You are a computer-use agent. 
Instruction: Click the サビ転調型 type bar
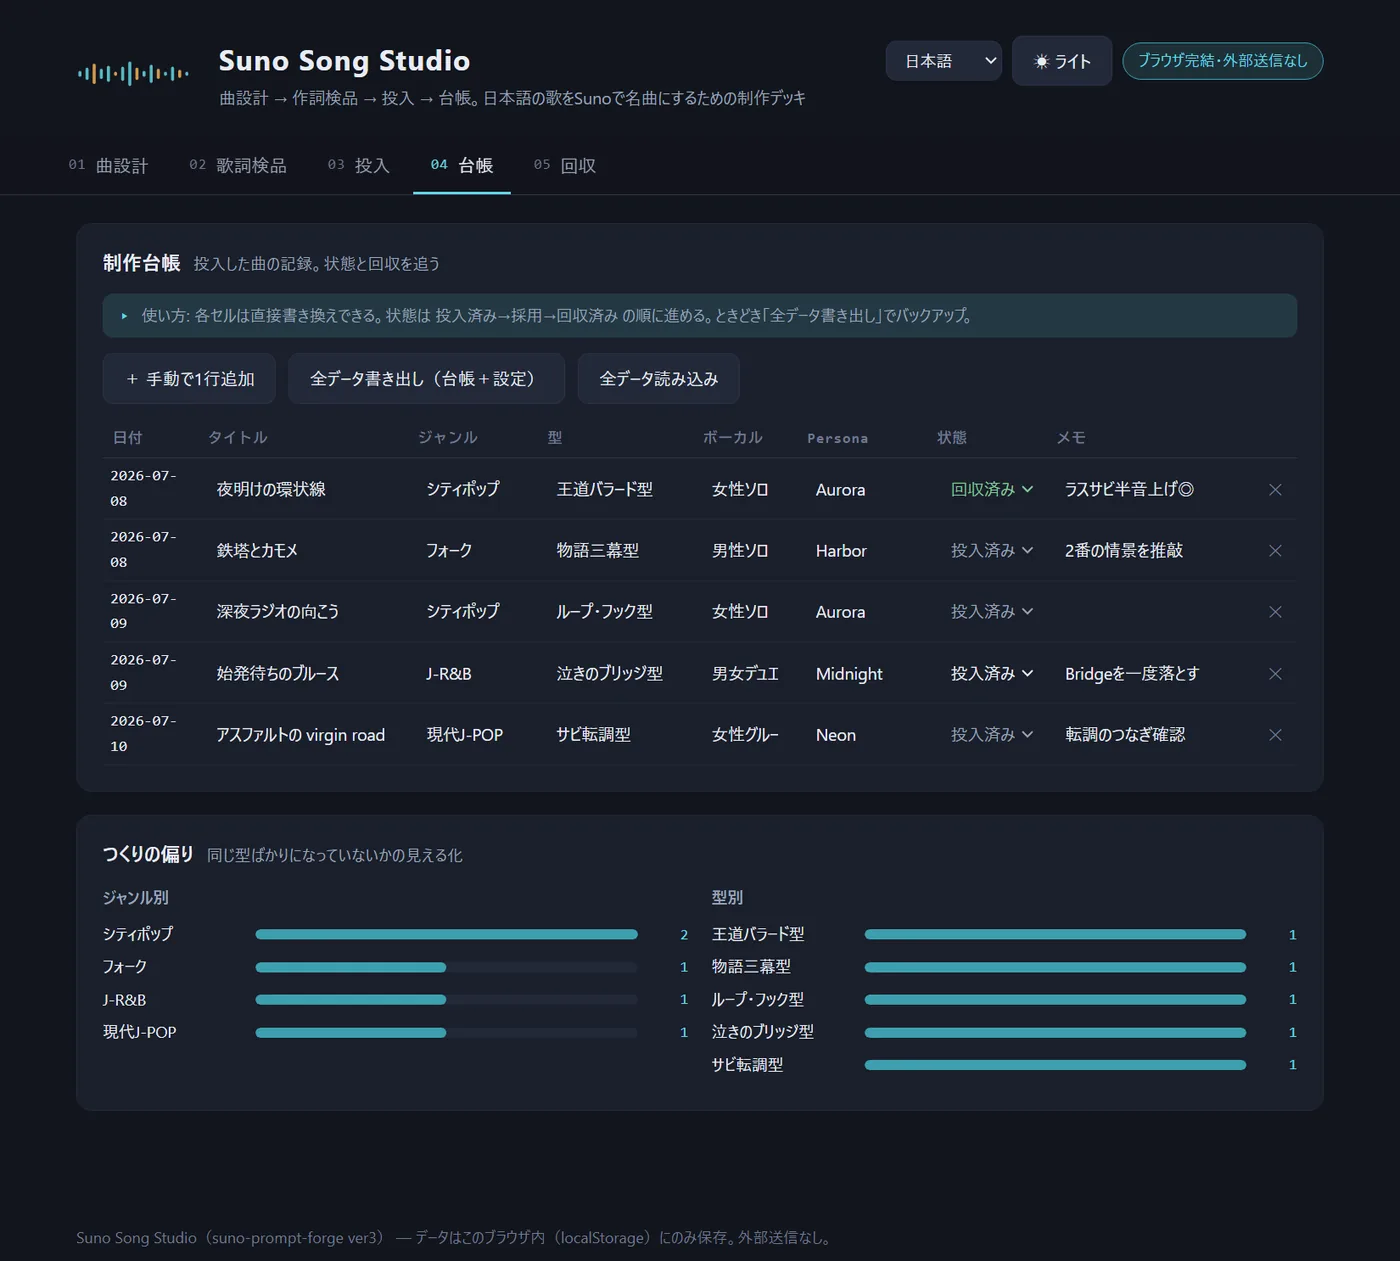pyautogui.click(x=1055, y=1065)
